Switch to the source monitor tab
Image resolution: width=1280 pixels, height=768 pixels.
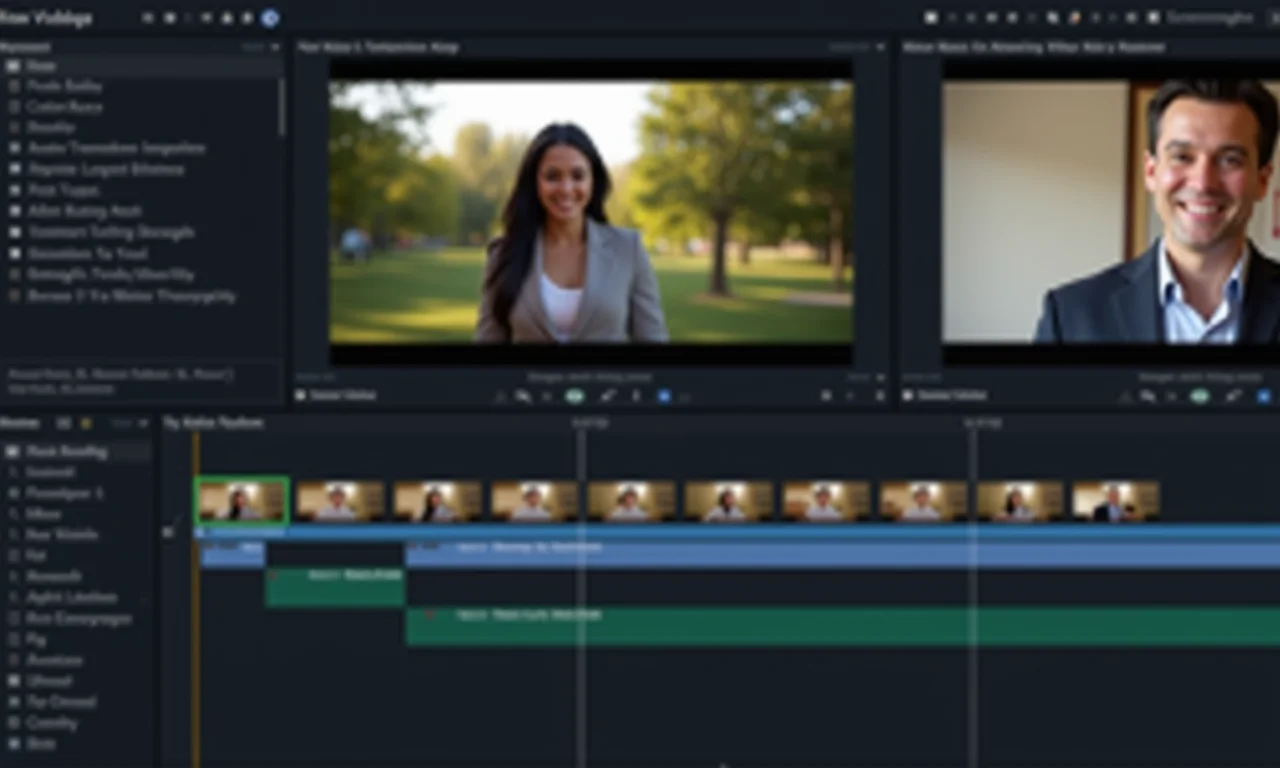tap(380, 47)
